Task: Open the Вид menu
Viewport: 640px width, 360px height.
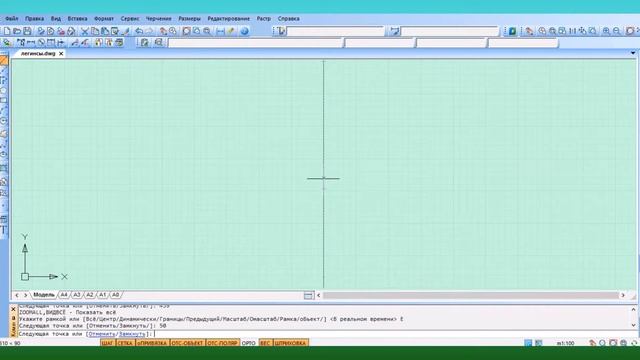Action: [56, 19]
